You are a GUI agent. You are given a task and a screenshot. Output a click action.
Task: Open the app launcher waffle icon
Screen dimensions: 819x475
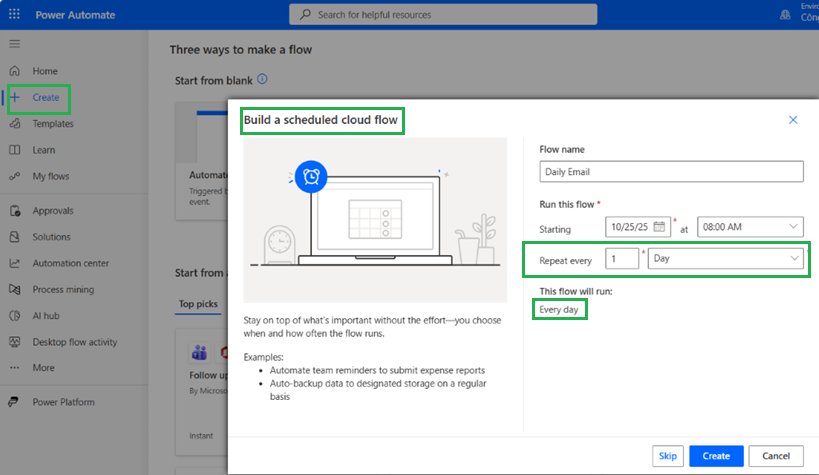[14, 14]
